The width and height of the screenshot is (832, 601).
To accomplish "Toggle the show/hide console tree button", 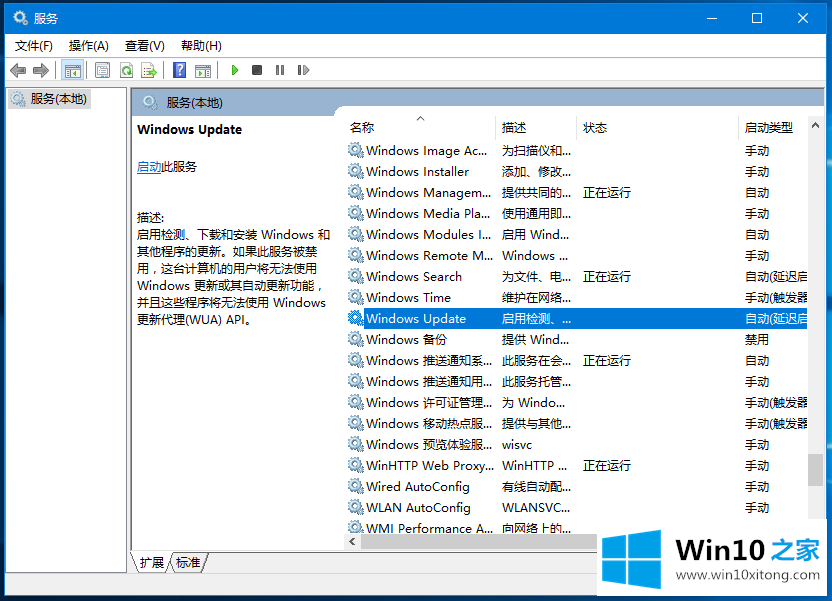I will click(x=72, y=70).
